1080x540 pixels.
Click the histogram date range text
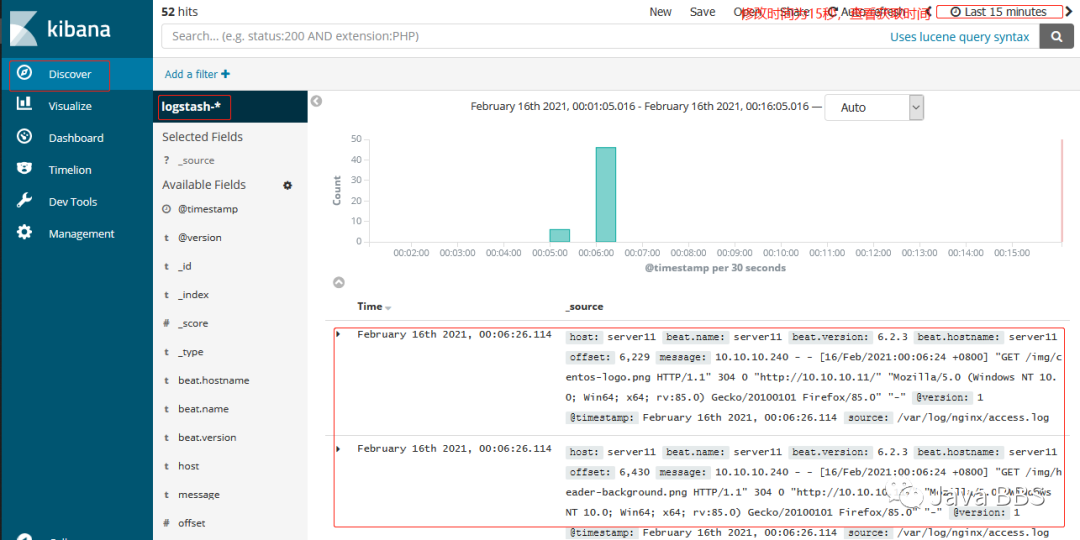pos(639,107)
